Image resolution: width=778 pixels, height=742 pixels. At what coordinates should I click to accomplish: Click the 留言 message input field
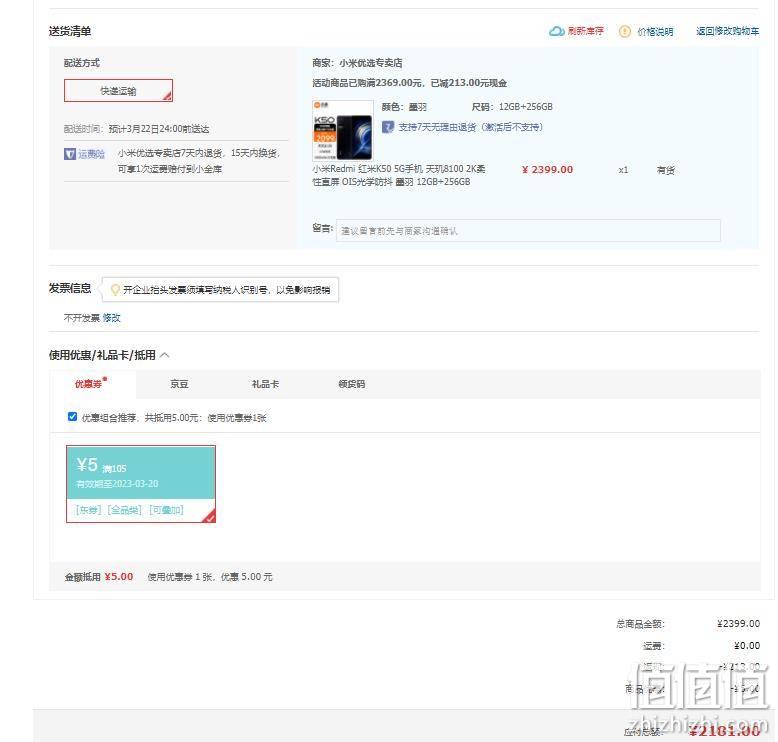[528, 230]
